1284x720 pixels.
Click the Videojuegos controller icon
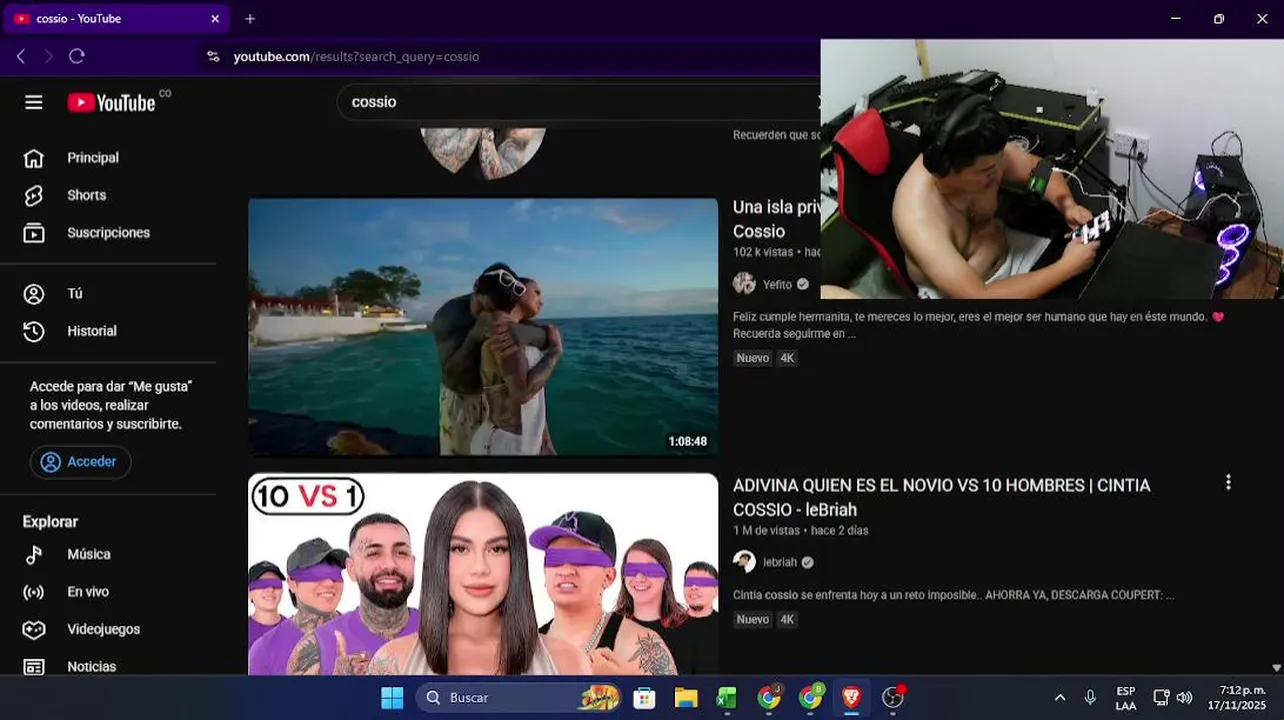point(34,629)
